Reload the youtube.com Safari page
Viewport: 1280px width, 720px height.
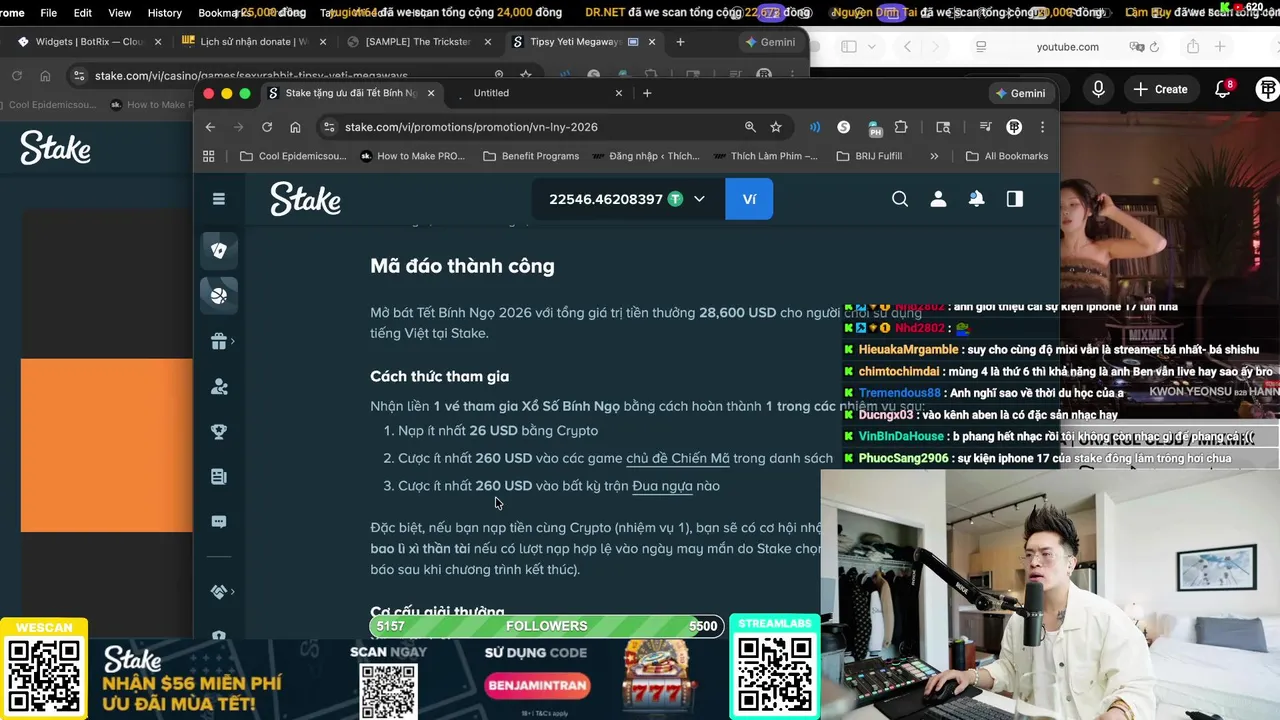1154,47
